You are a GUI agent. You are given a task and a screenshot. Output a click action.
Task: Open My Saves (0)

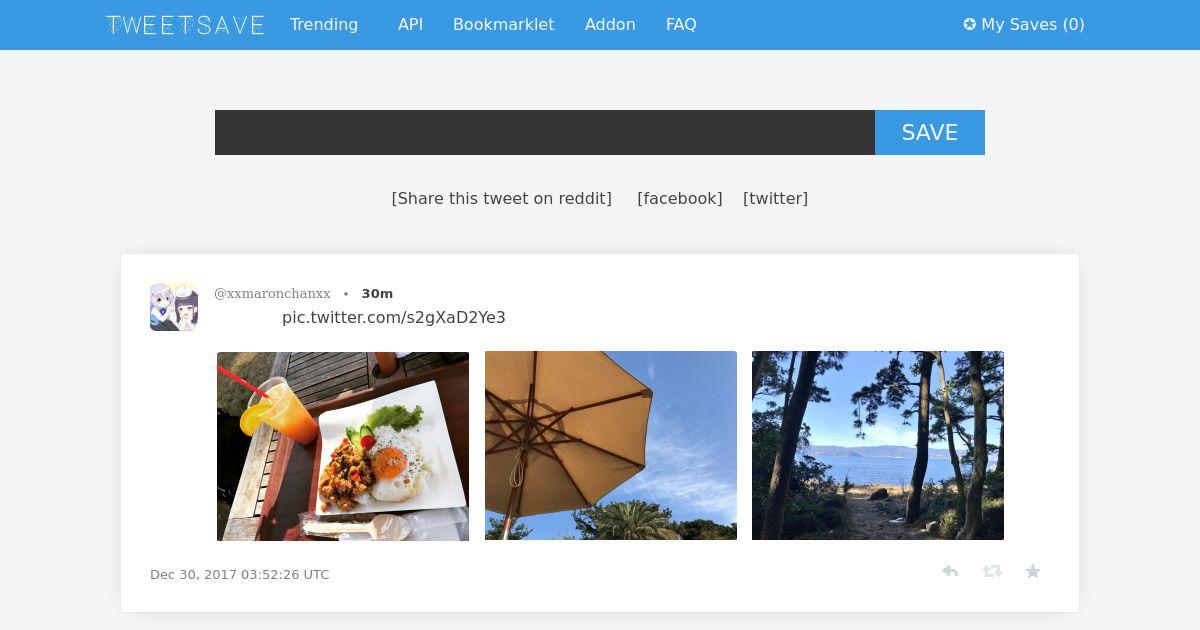click(1024, 24)
